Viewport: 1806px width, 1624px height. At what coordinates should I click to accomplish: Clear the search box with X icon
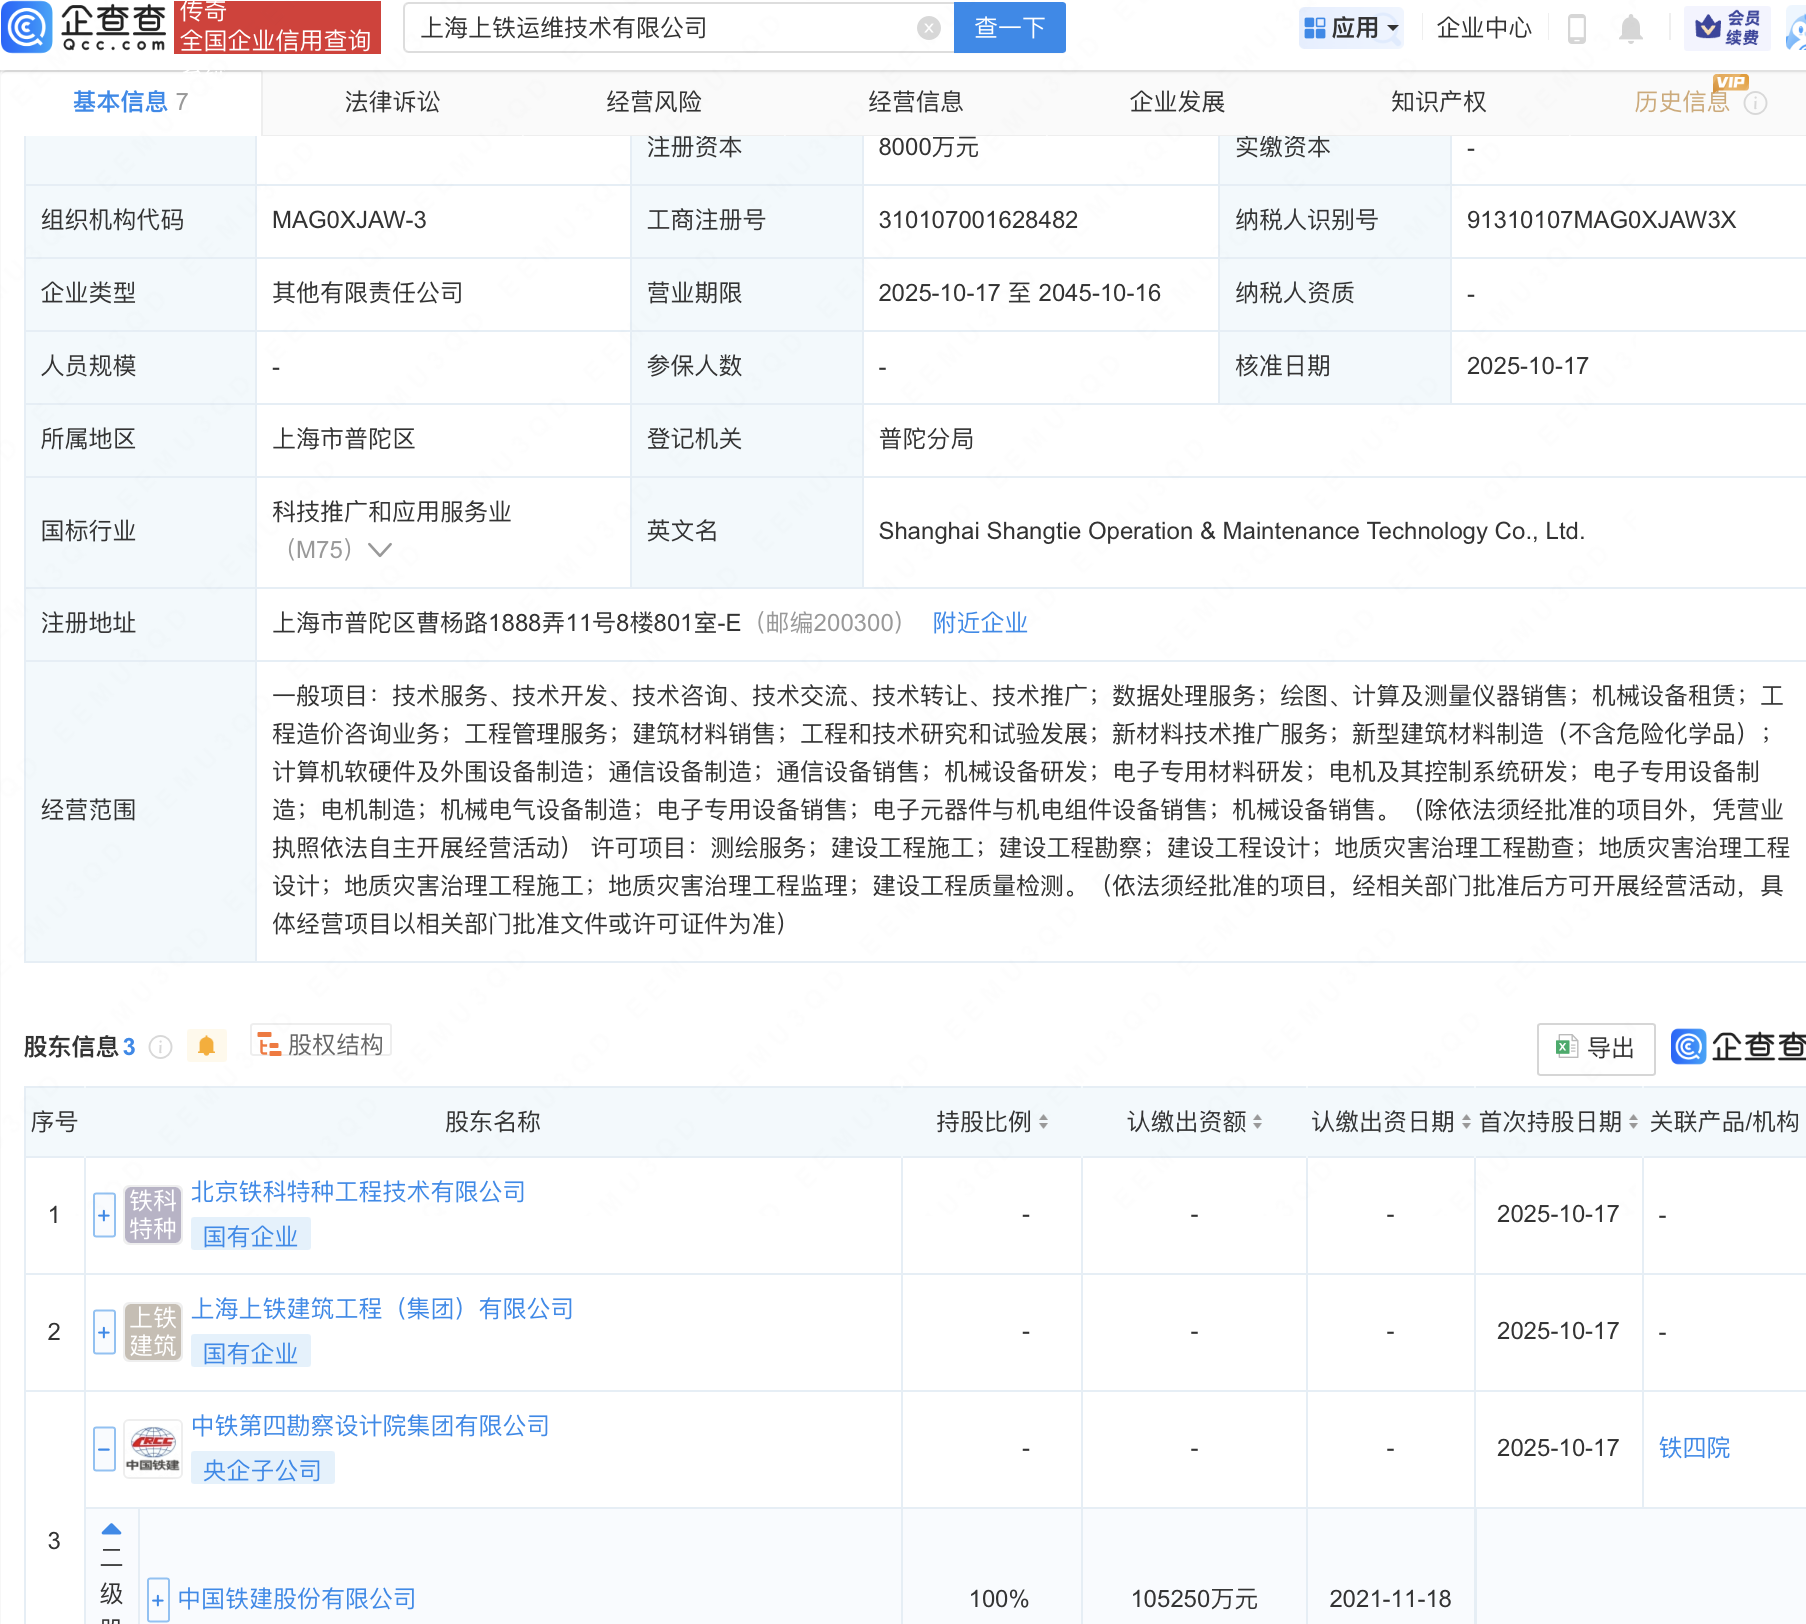928,28
